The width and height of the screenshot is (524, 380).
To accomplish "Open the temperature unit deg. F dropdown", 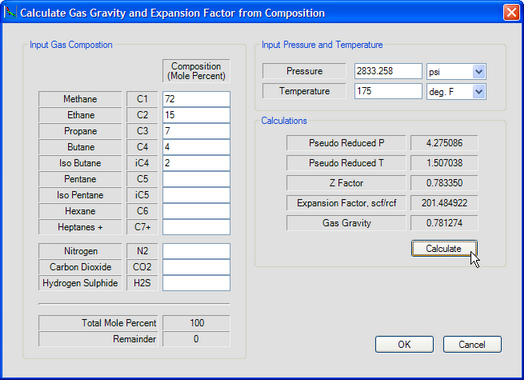I will point(479,92).
